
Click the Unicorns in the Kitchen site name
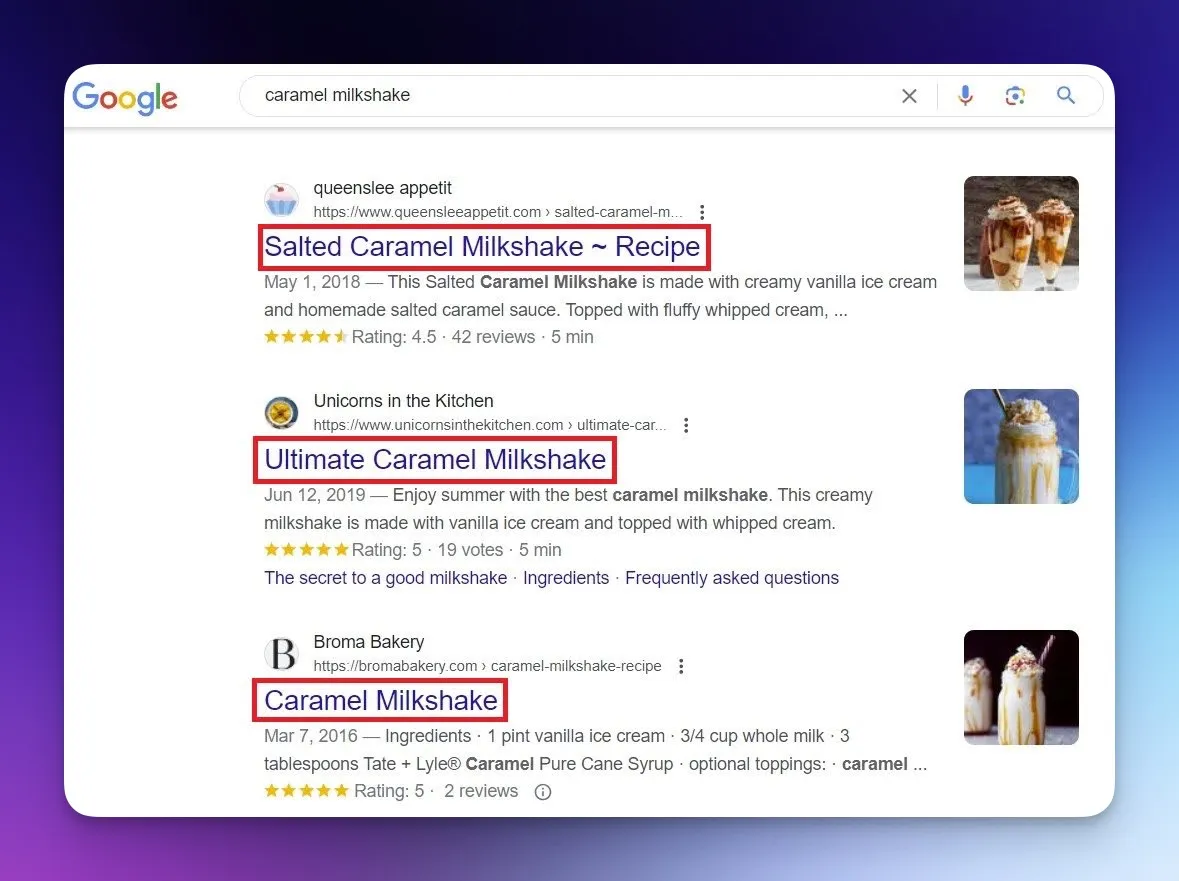(x=403, y=401)
